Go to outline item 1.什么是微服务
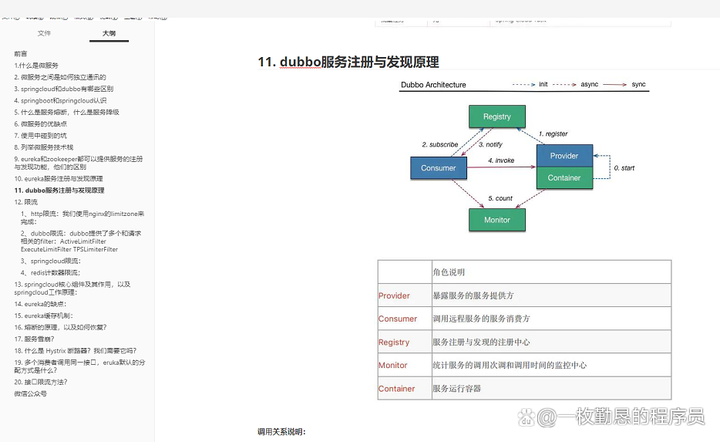720x442 pixels. click(36, 65)
